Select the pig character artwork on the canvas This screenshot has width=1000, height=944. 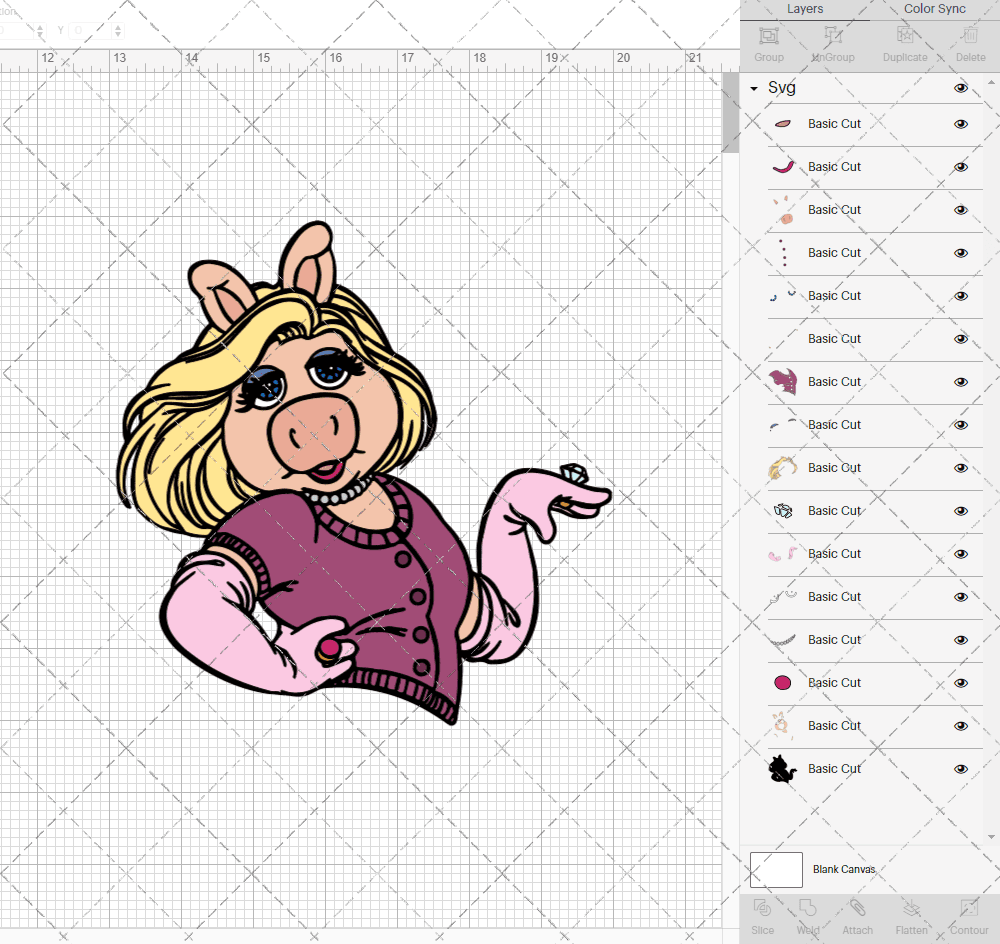pyautogui.click(x=364, y=475)
